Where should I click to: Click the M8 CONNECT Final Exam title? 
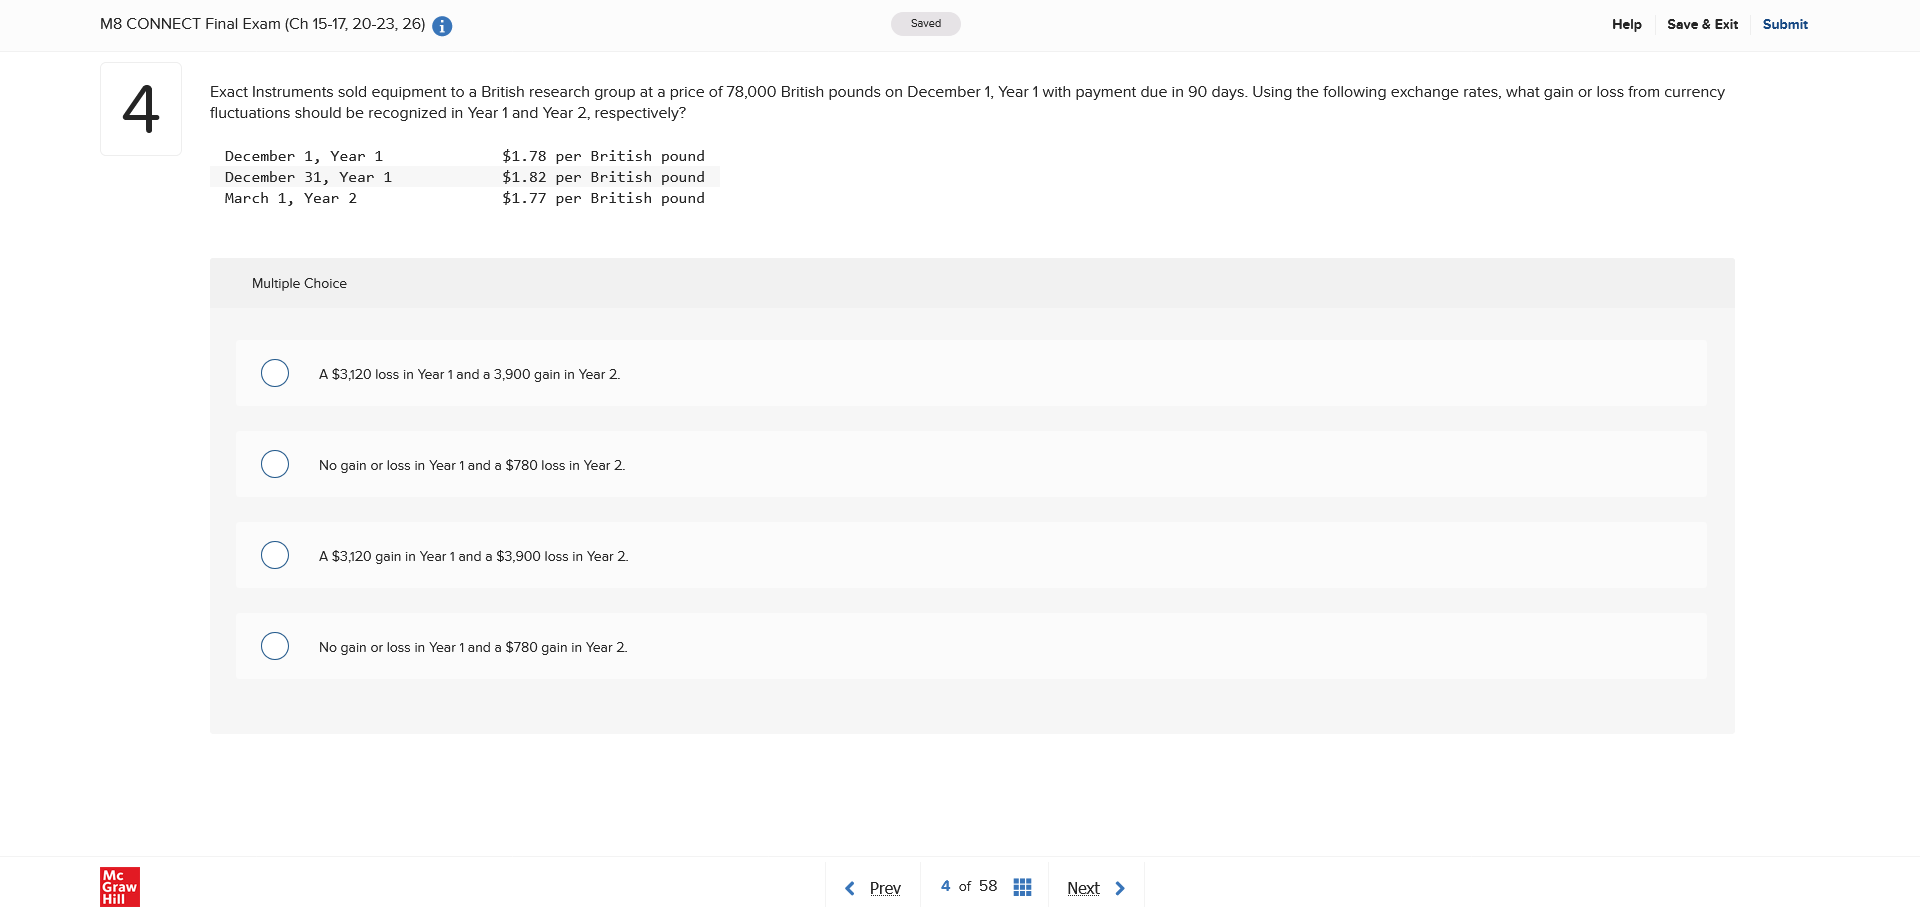[x=262, y=24]
